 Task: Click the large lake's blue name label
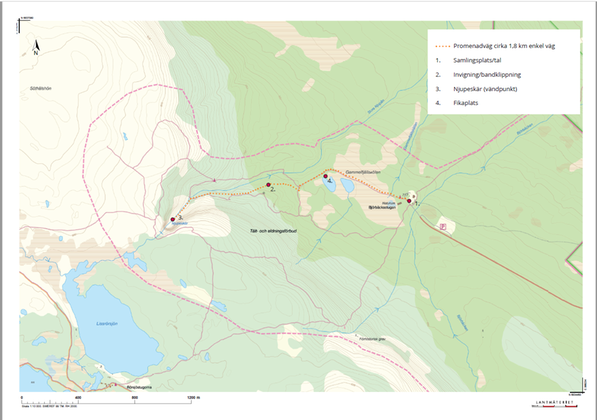107,324
